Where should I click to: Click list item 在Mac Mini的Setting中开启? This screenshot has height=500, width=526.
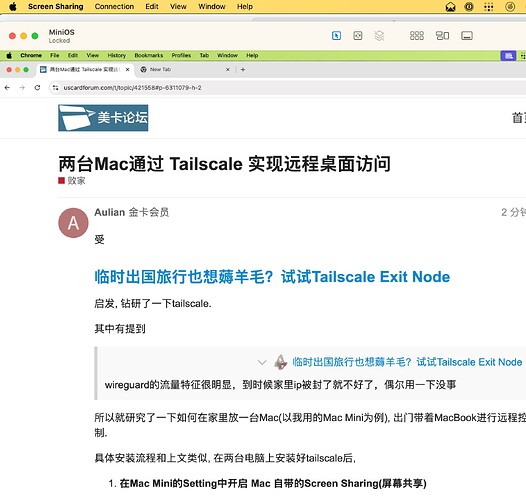coord(273,483)
